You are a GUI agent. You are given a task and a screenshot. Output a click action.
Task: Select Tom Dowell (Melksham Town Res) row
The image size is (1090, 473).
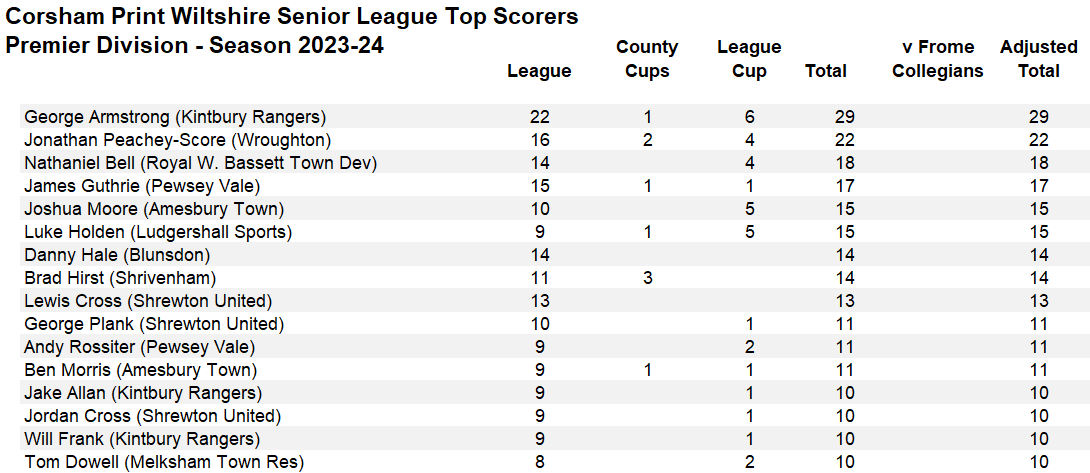[164, 462]
